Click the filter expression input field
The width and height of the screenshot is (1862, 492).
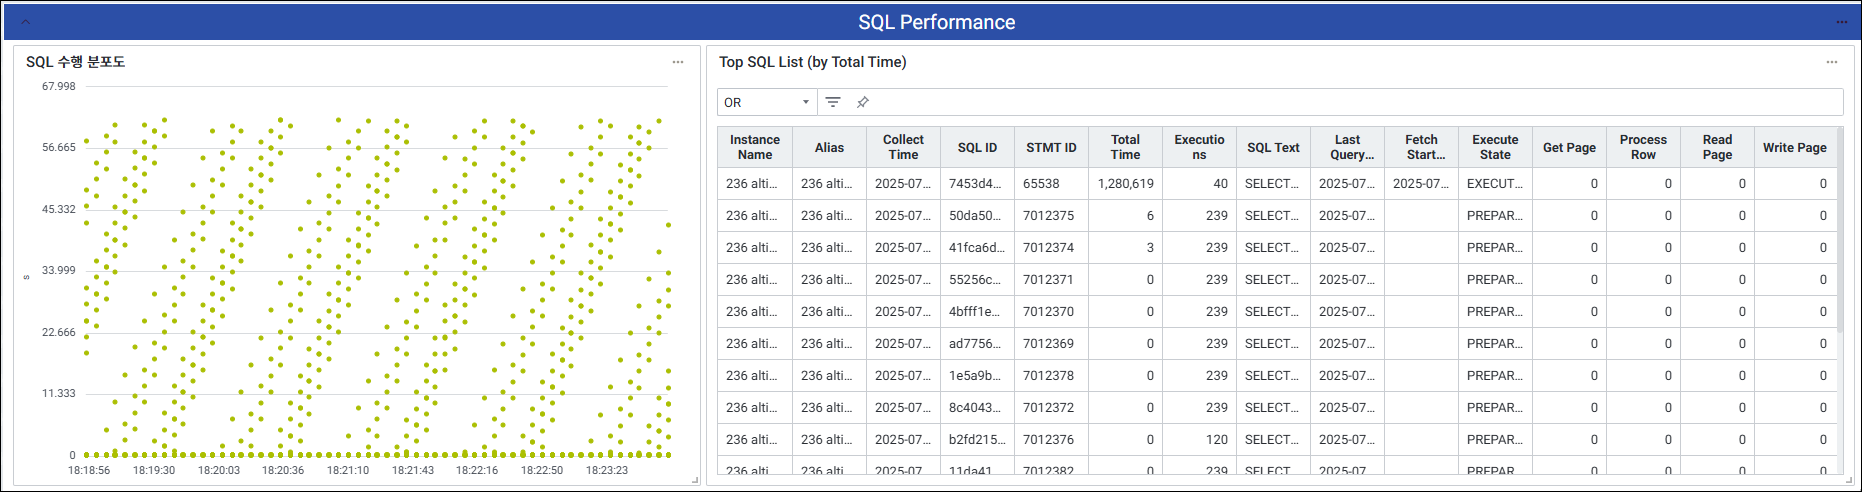1350,102
